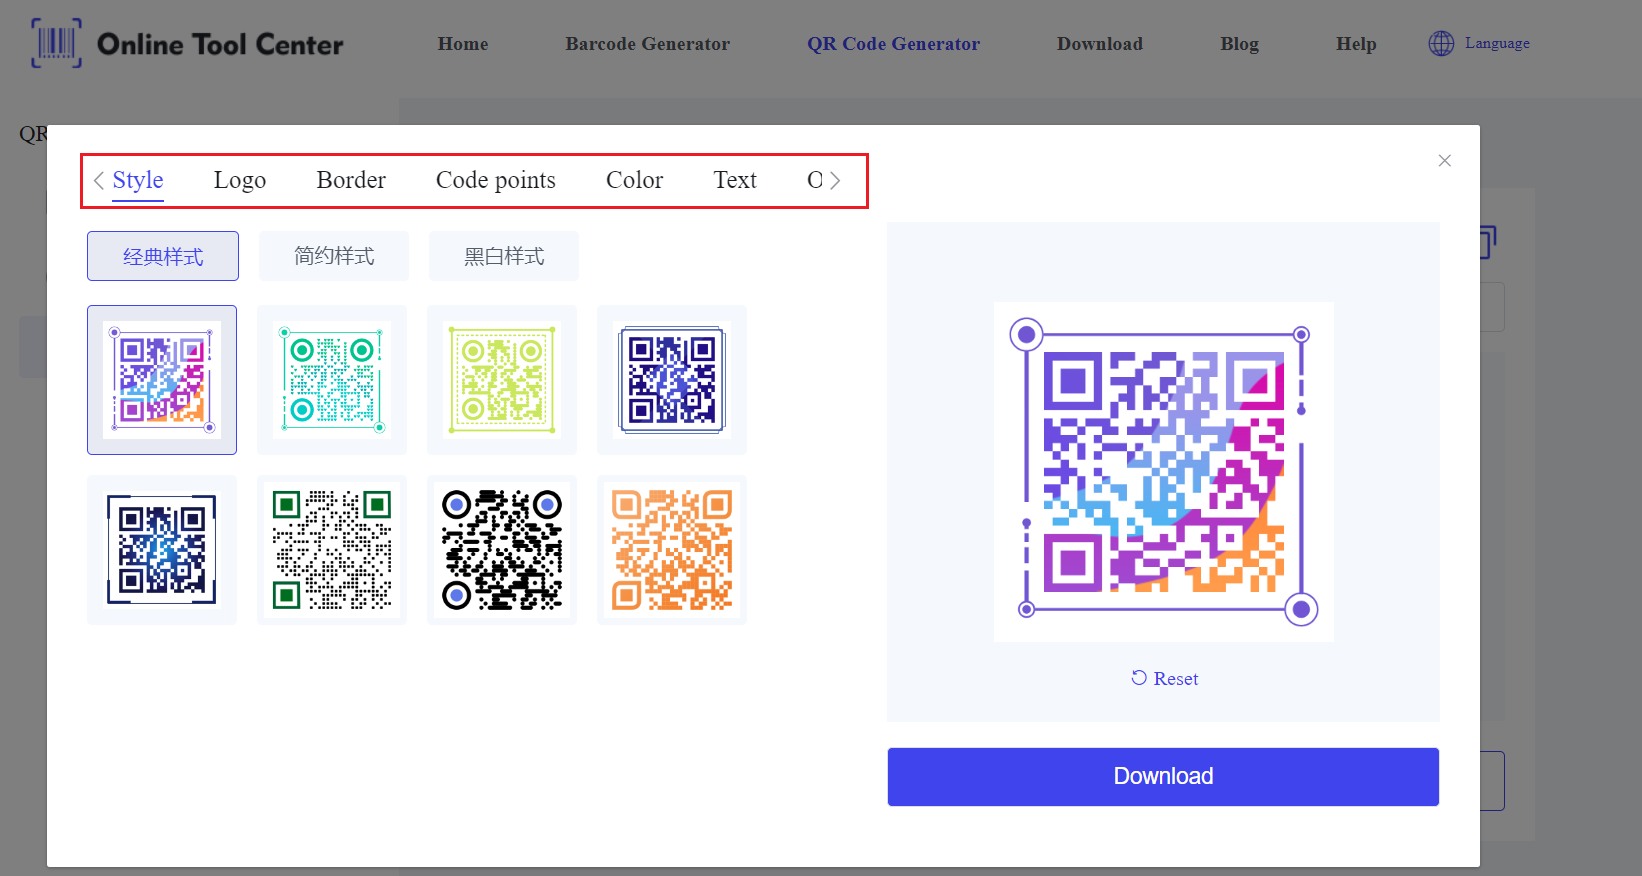Open the Blog navigation link

(x=1240, y=44)
